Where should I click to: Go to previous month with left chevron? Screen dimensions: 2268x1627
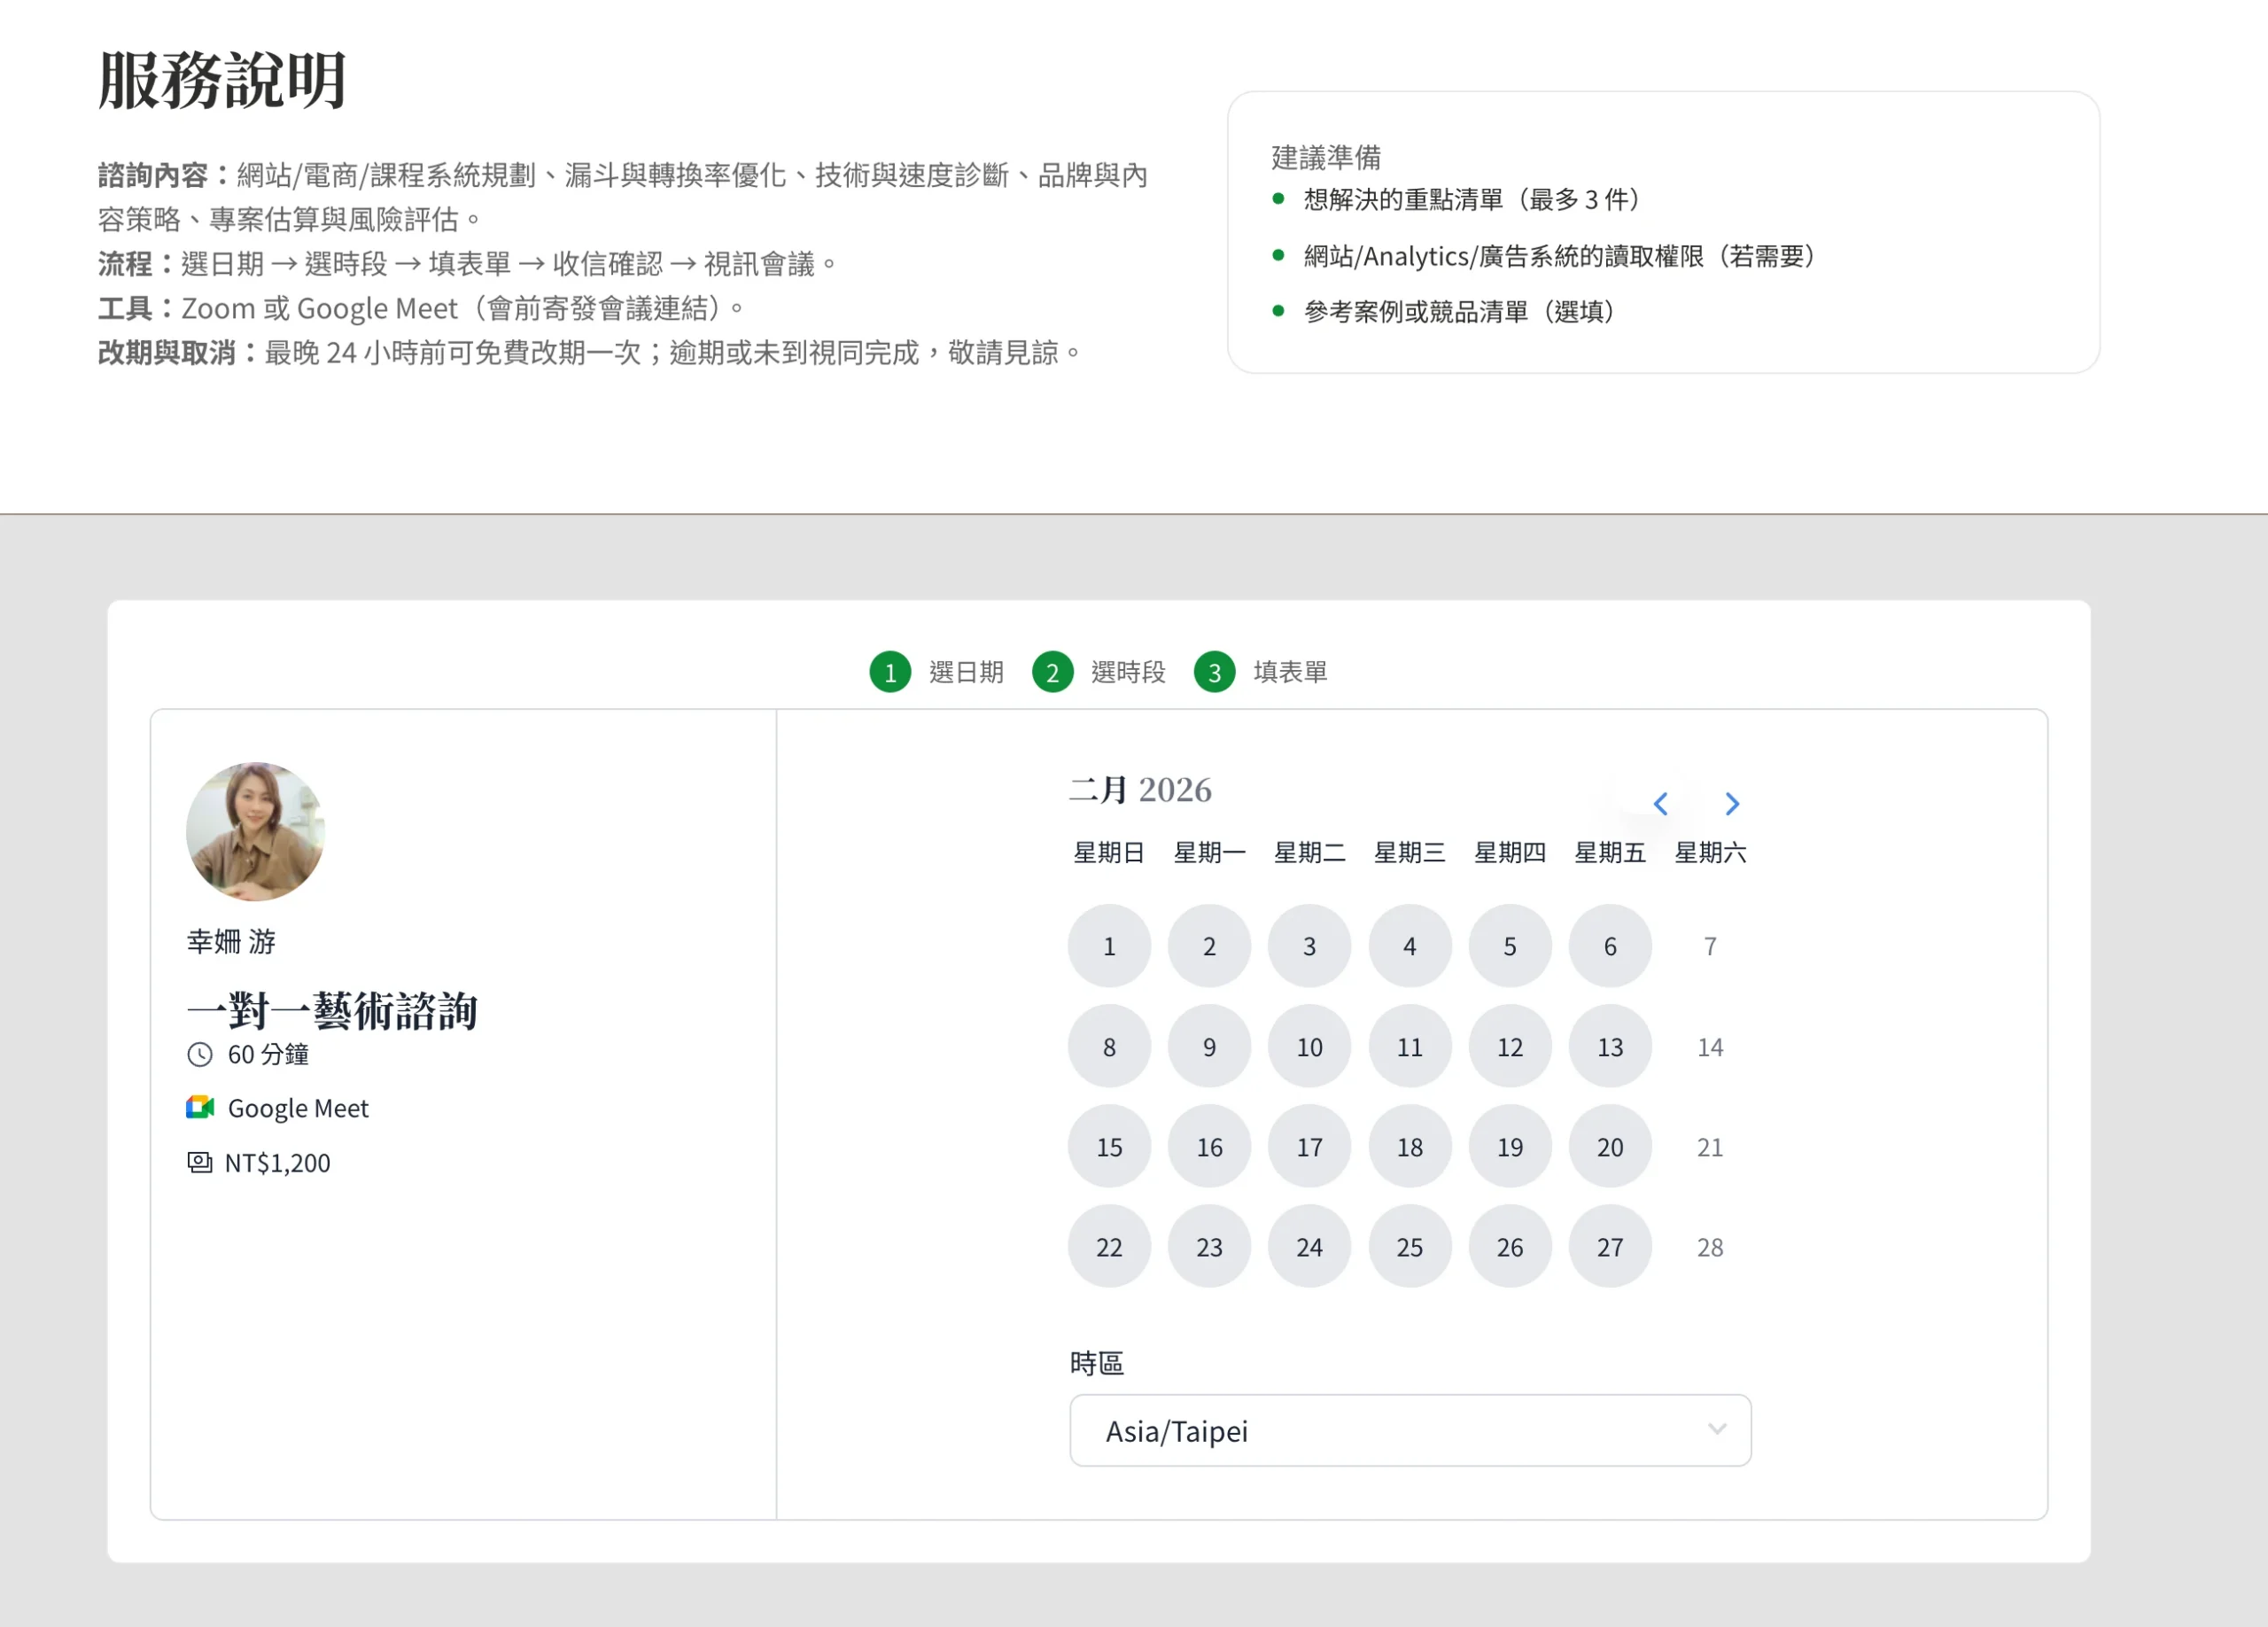tap(1660, 804)
